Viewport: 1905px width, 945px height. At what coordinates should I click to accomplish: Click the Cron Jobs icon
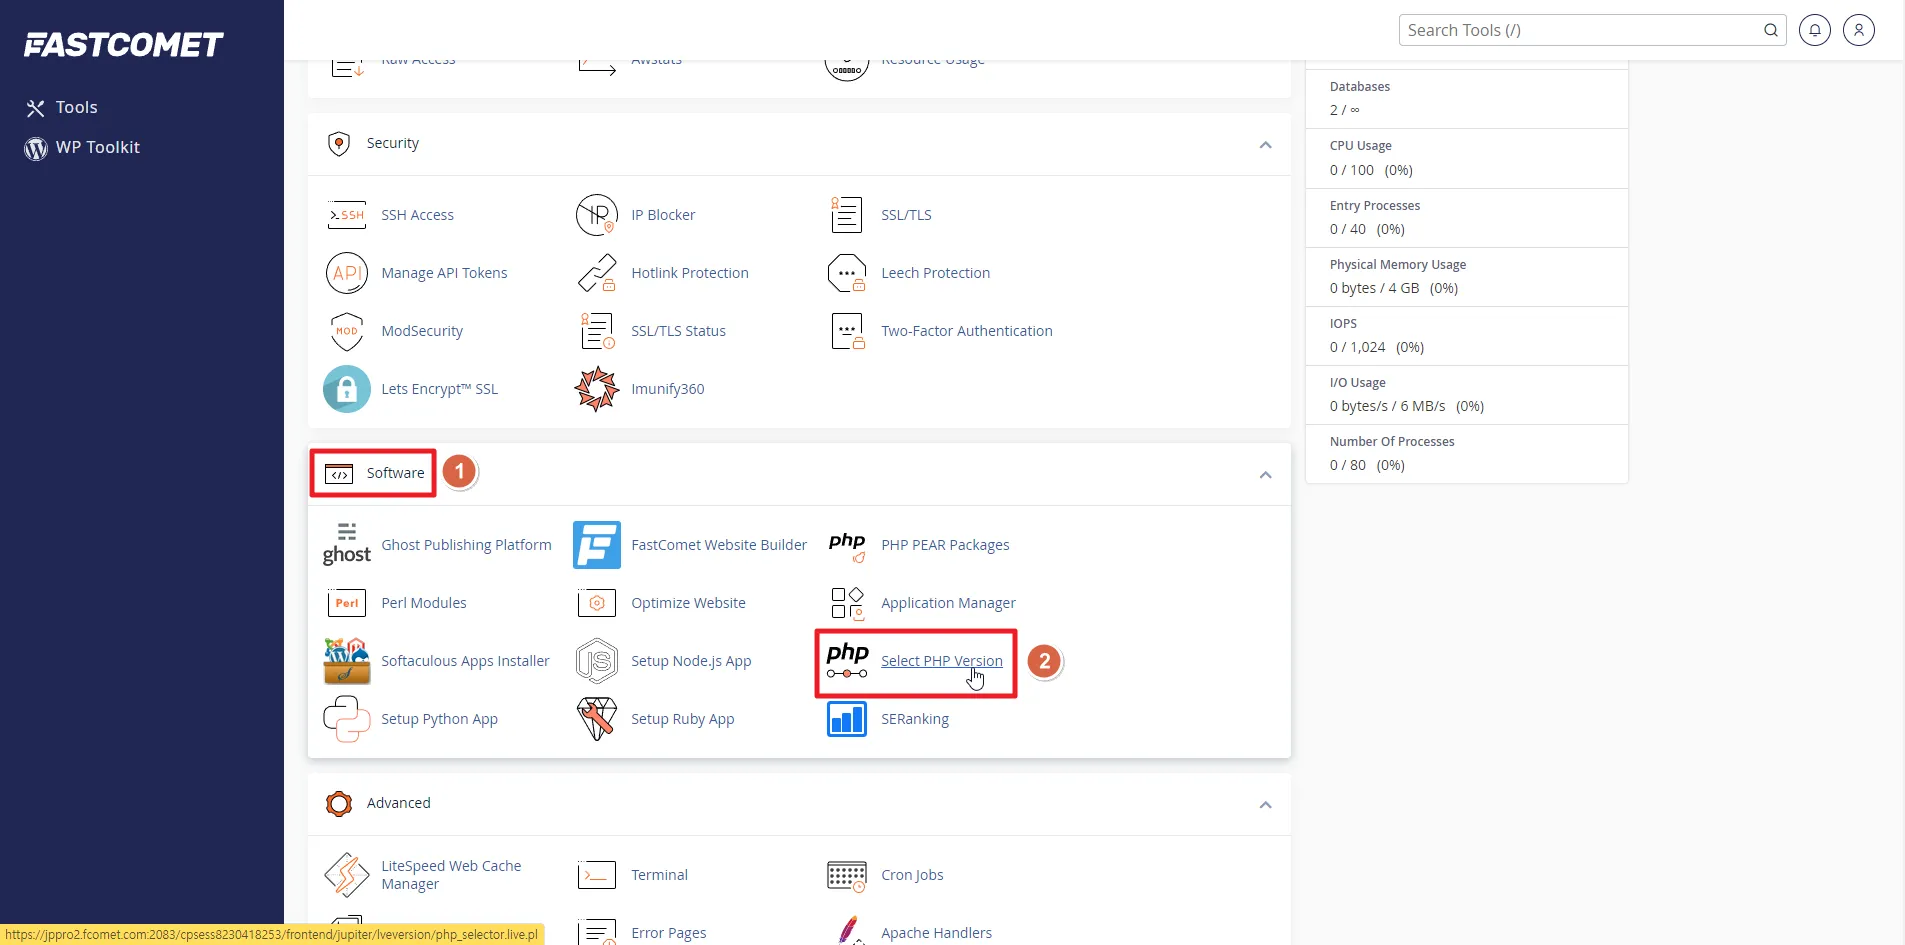(847, 875)
